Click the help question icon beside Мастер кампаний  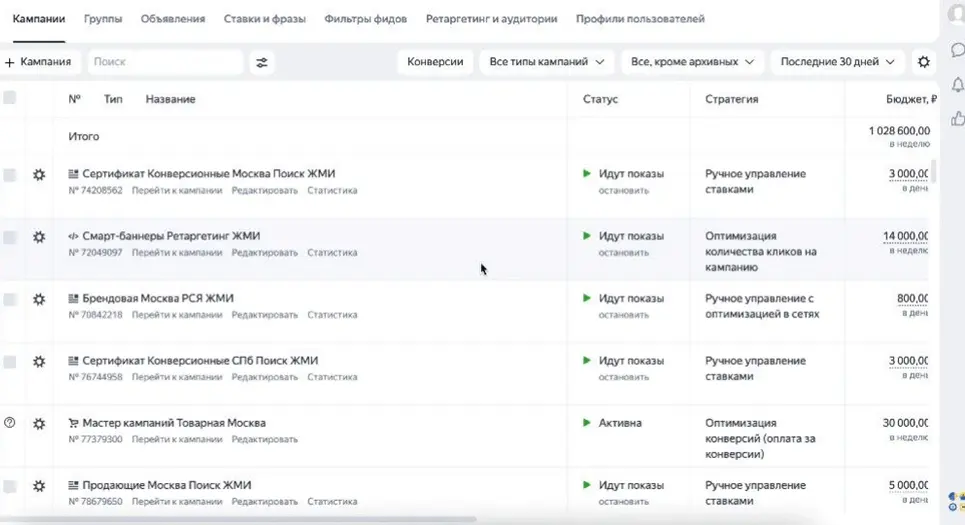pos(9,423)
